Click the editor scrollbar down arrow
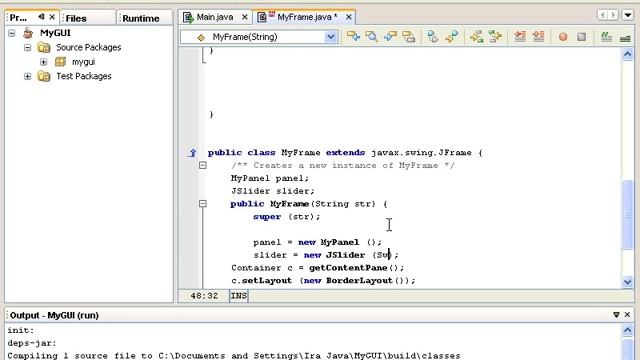This screenshot has width=640, height=360. coord(628,282)
